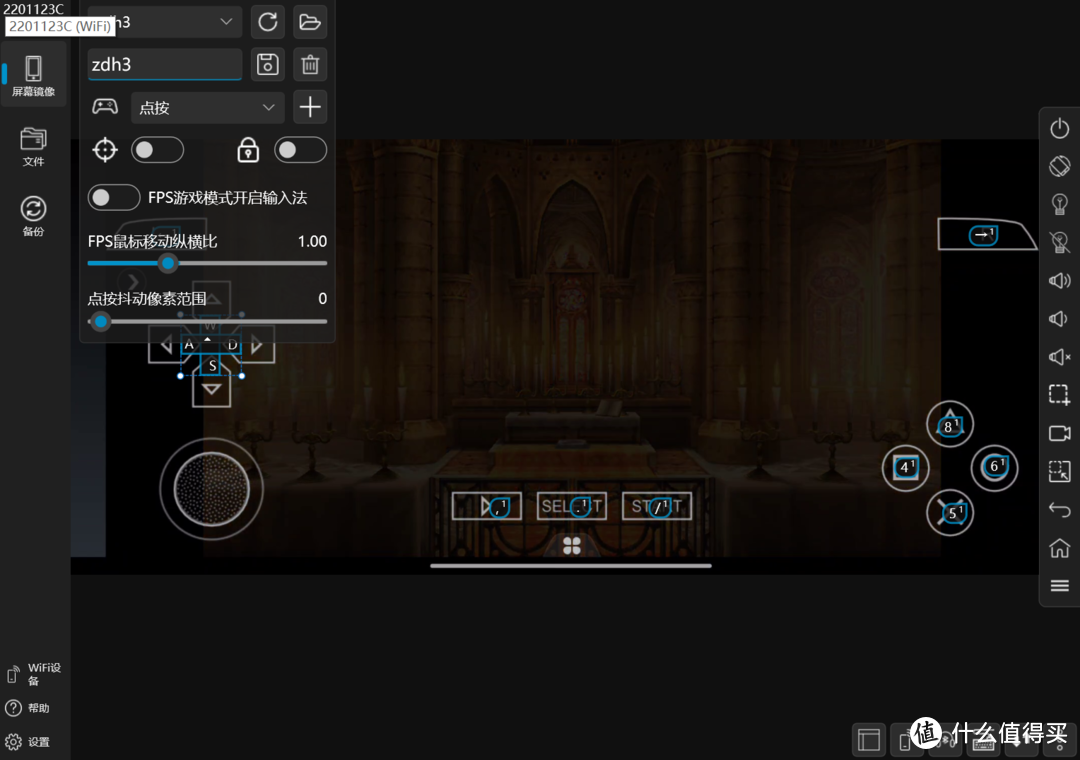Add a new 点按 key mapping
1080x760 pixels.
310,107
